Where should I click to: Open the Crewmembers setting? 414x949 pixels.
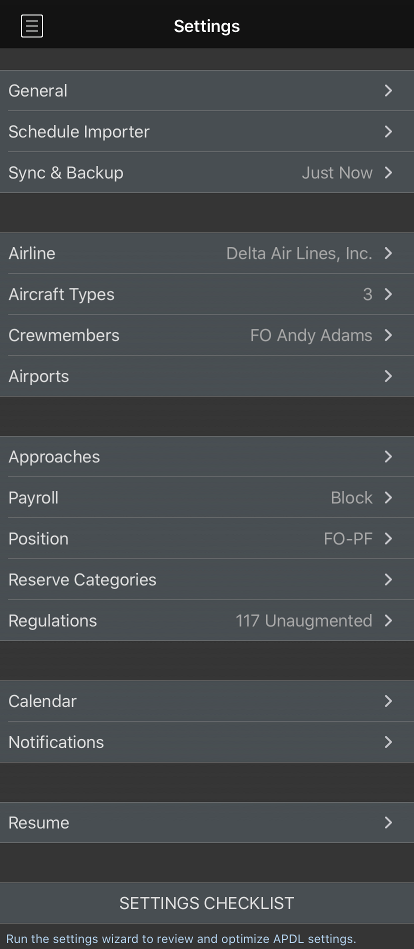[x=207, y=335]
